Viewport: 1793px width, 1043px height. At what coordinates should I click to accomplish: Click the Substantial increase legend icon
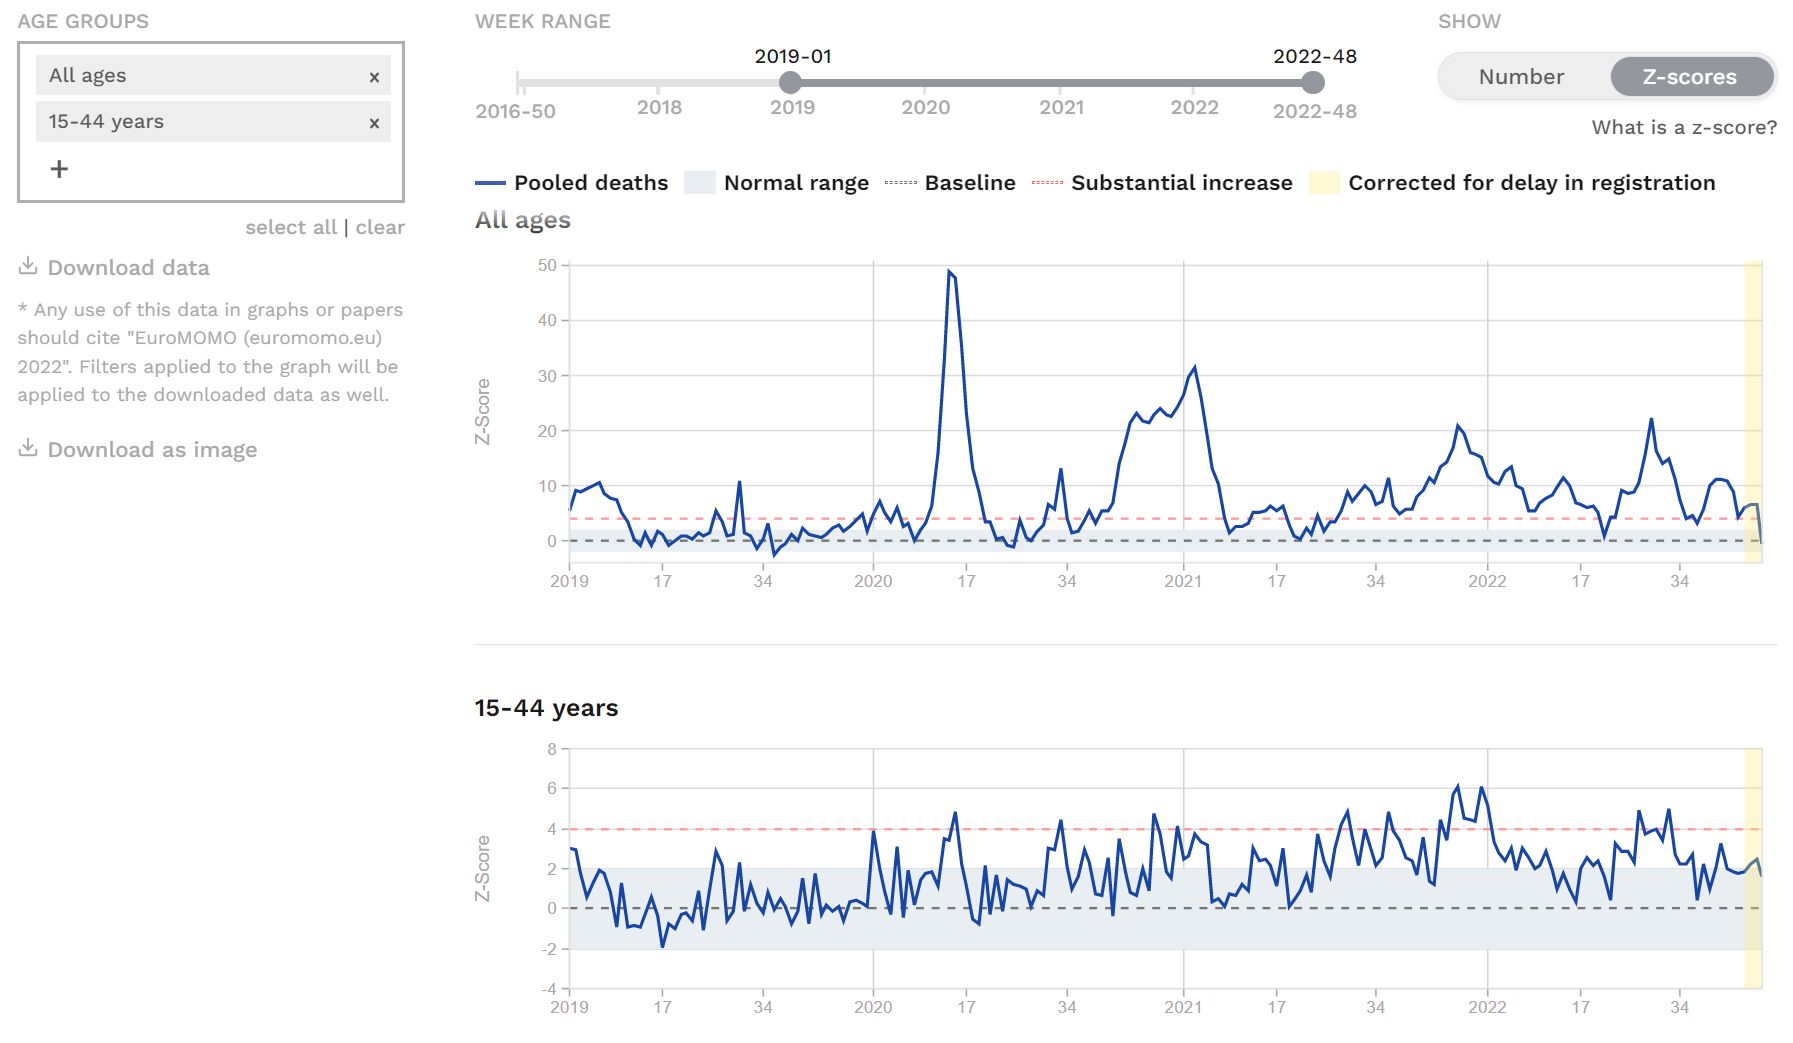[1047, 183]
